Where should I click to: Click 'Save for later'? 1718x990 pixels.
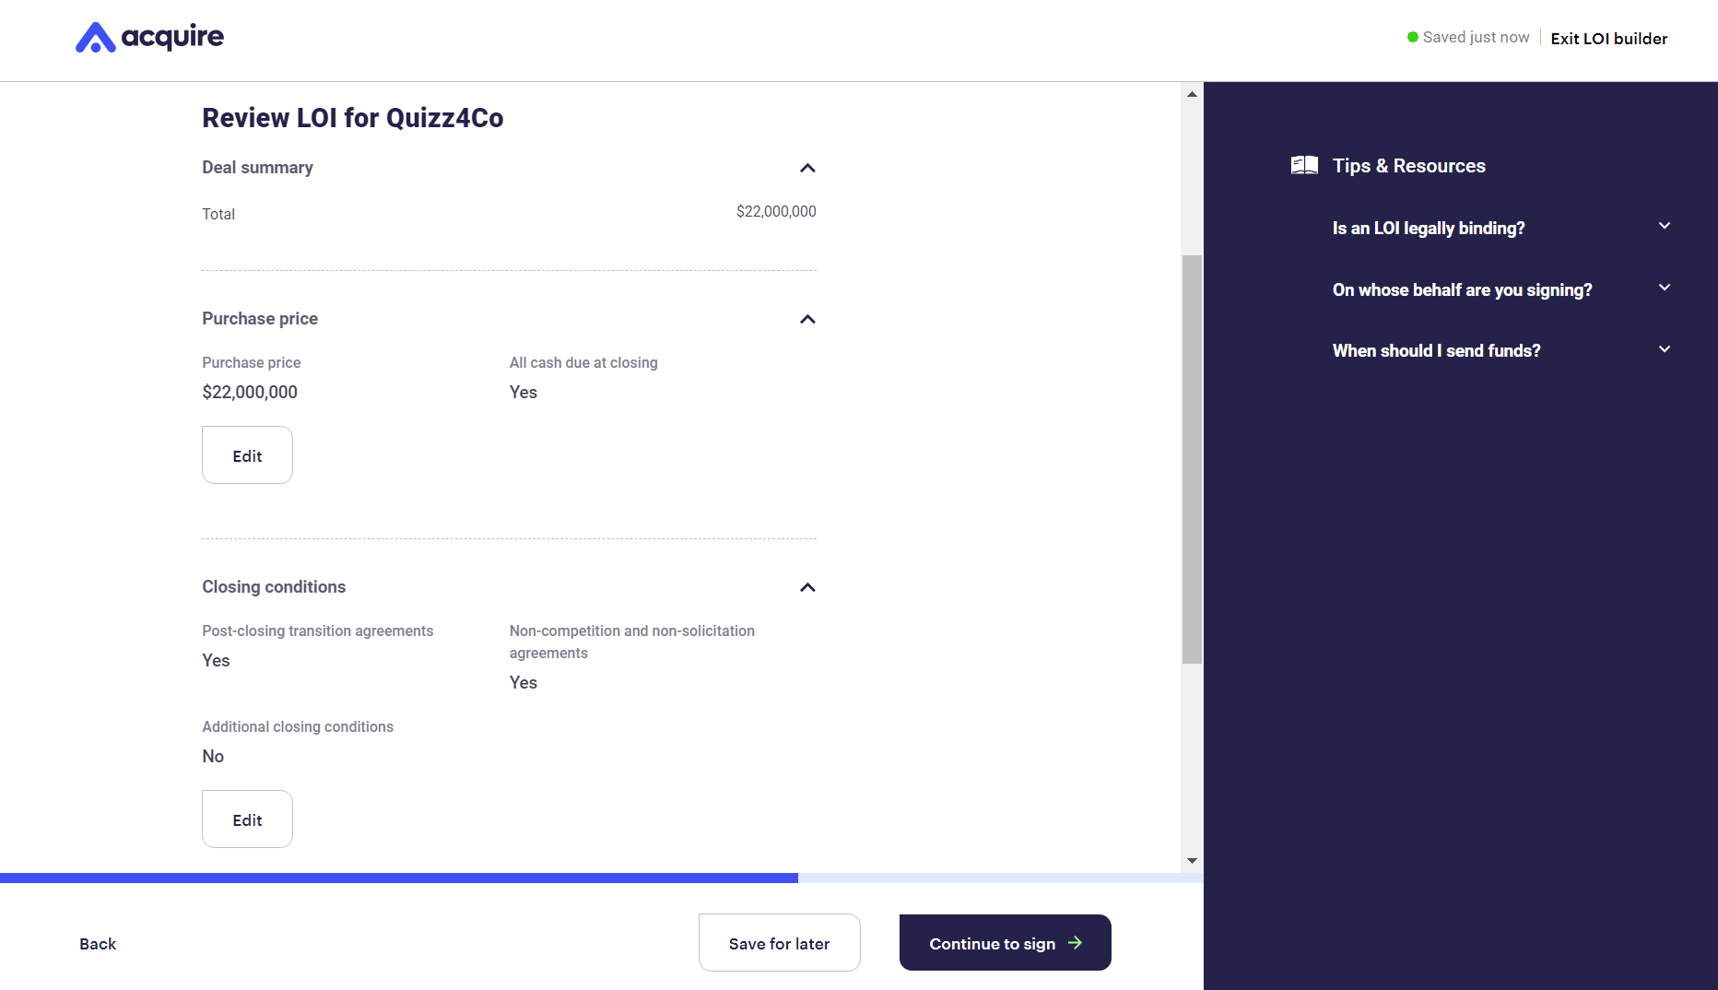[779, 942]
